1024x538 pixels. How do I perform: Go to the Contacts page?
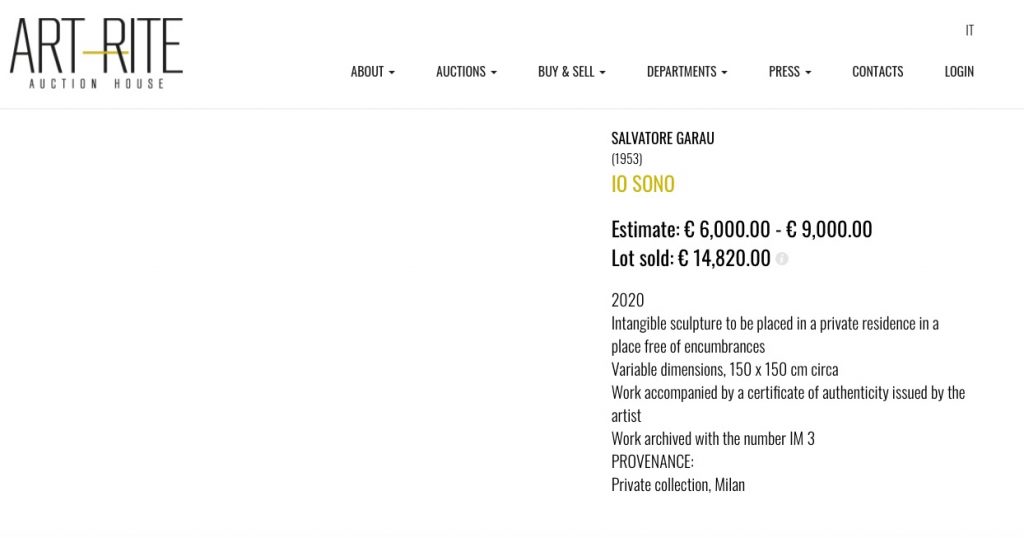point(877,71)
